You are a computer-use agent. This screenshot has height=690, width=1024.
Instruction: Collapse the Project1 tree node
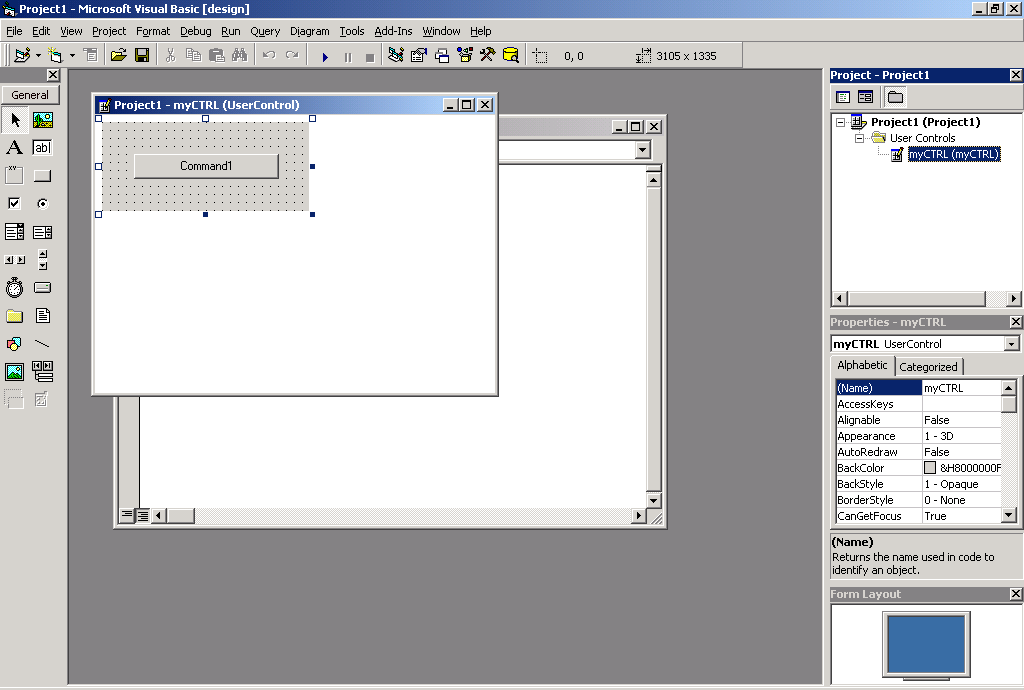[x=840, y=122]
